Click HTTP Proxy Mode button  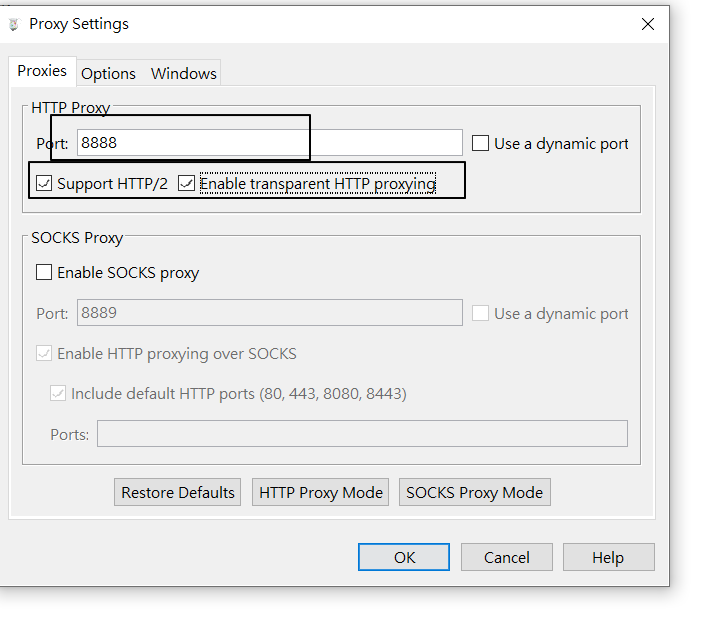click(x=321, y=492)
